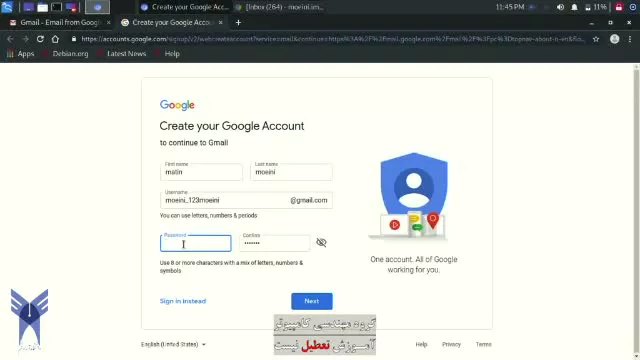Open the footer Help link
Viewport: 640px width, 360px height.
[x=421, y=344]
